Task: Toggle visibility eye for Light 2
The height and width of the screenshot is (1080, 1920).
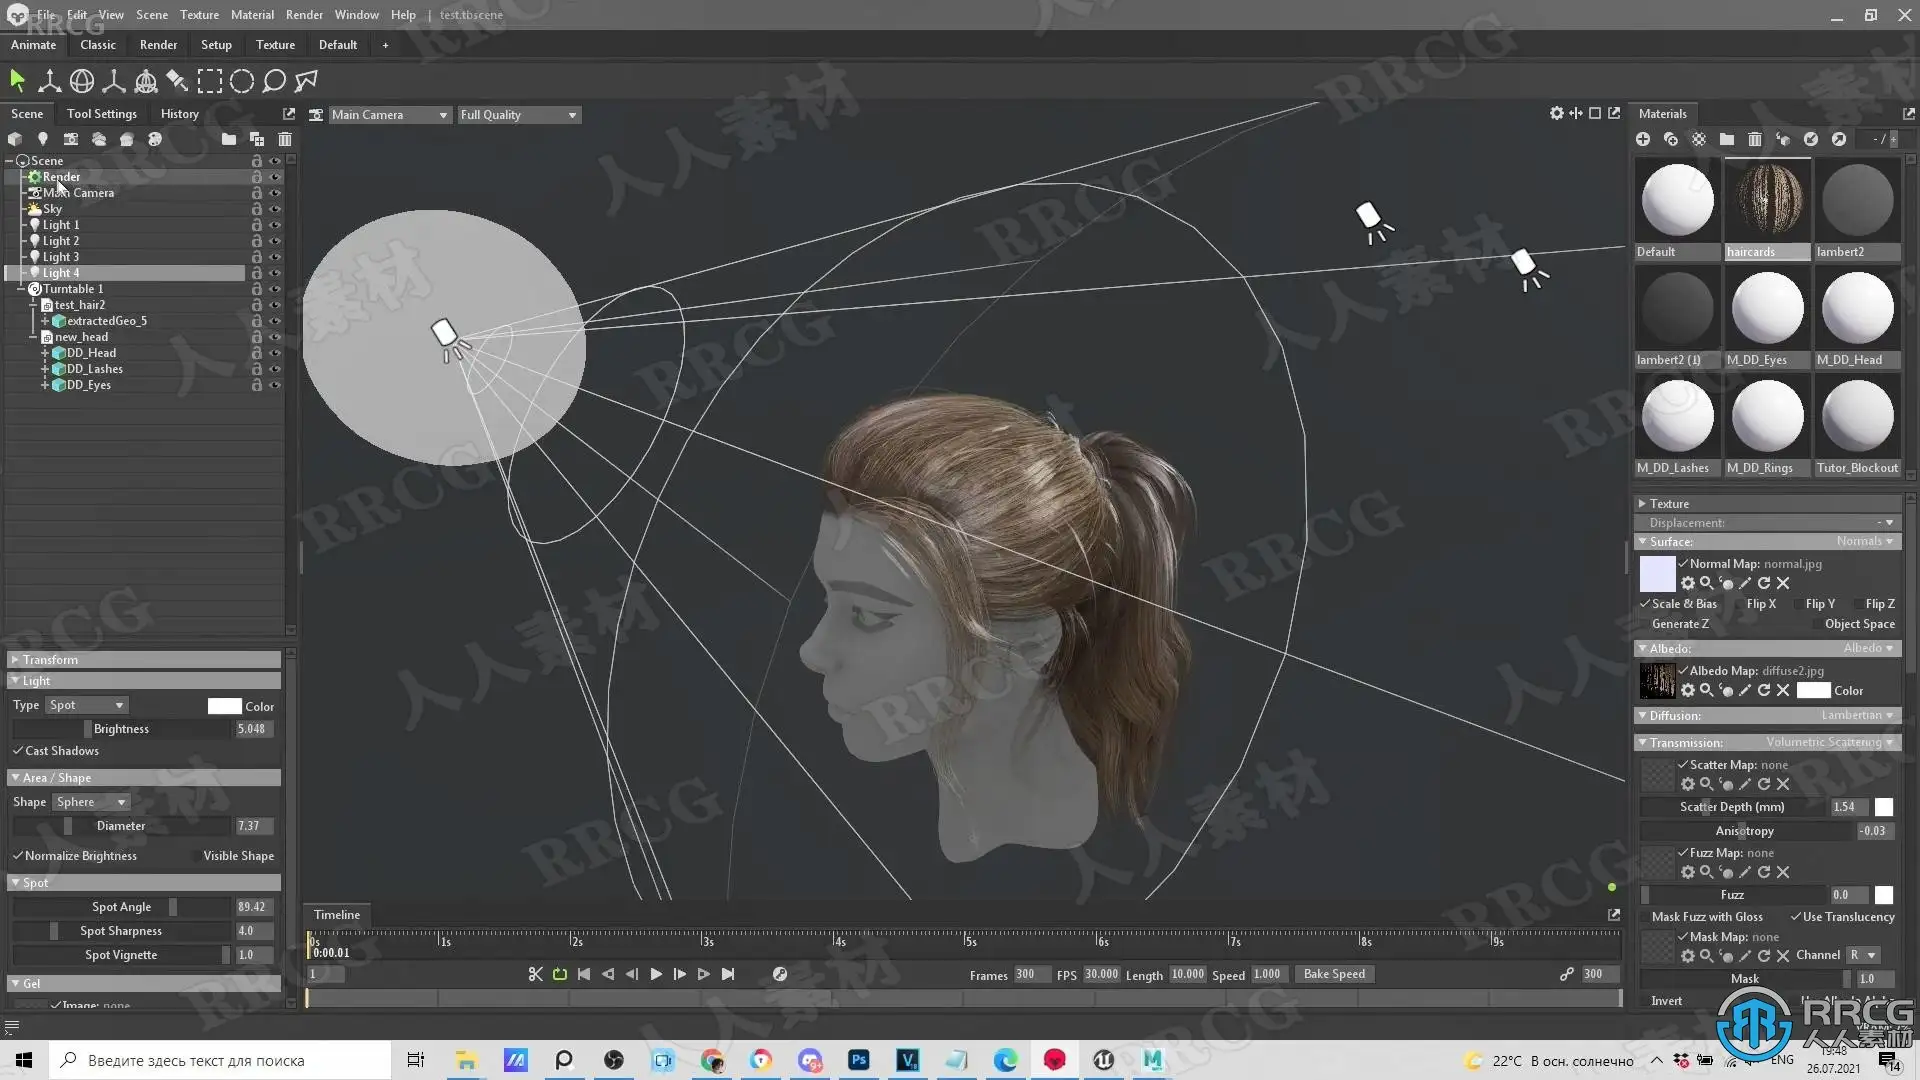Action: pyautogui.click(x=275, y=241)
